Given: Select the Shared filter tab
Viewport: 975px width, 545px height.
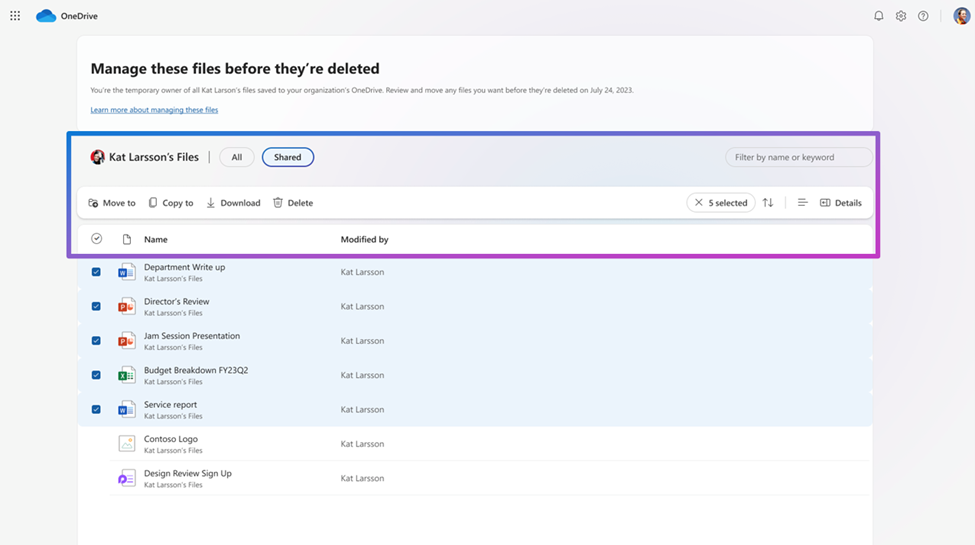Looking at the screenshot, I should 287,157.
